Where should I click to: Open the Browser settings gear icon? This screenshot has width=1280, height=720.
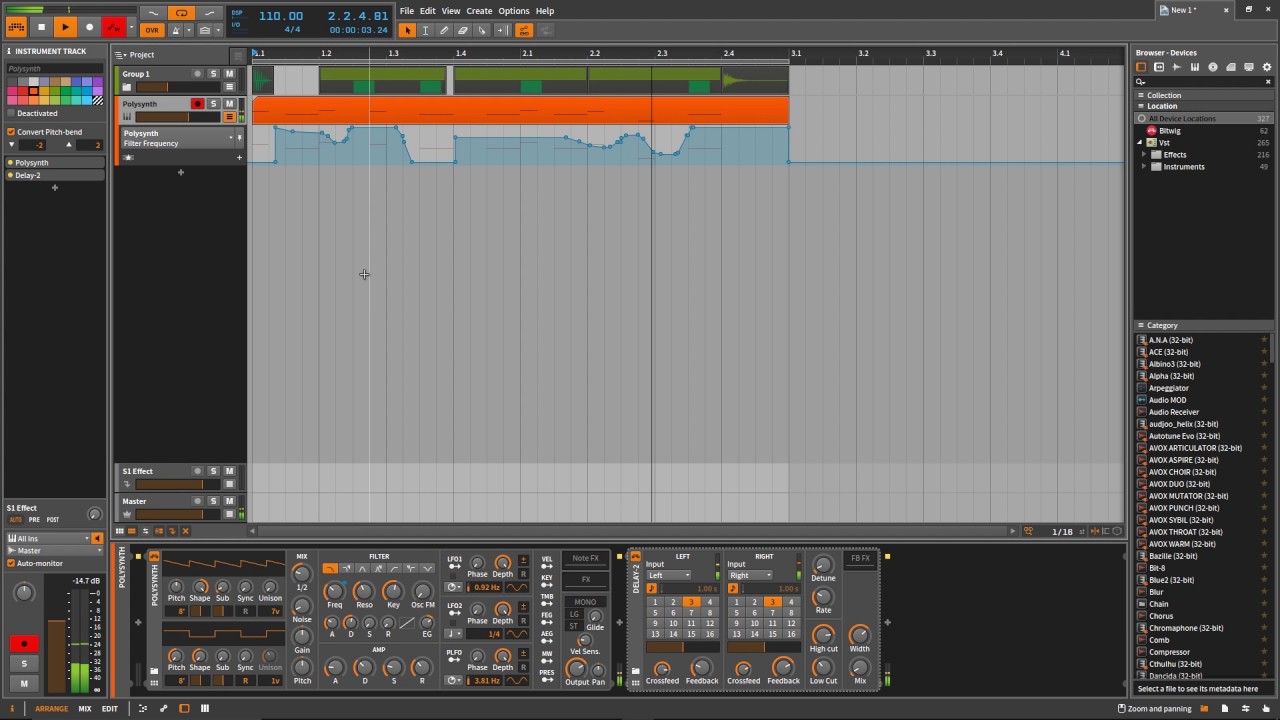(1267, 67)
